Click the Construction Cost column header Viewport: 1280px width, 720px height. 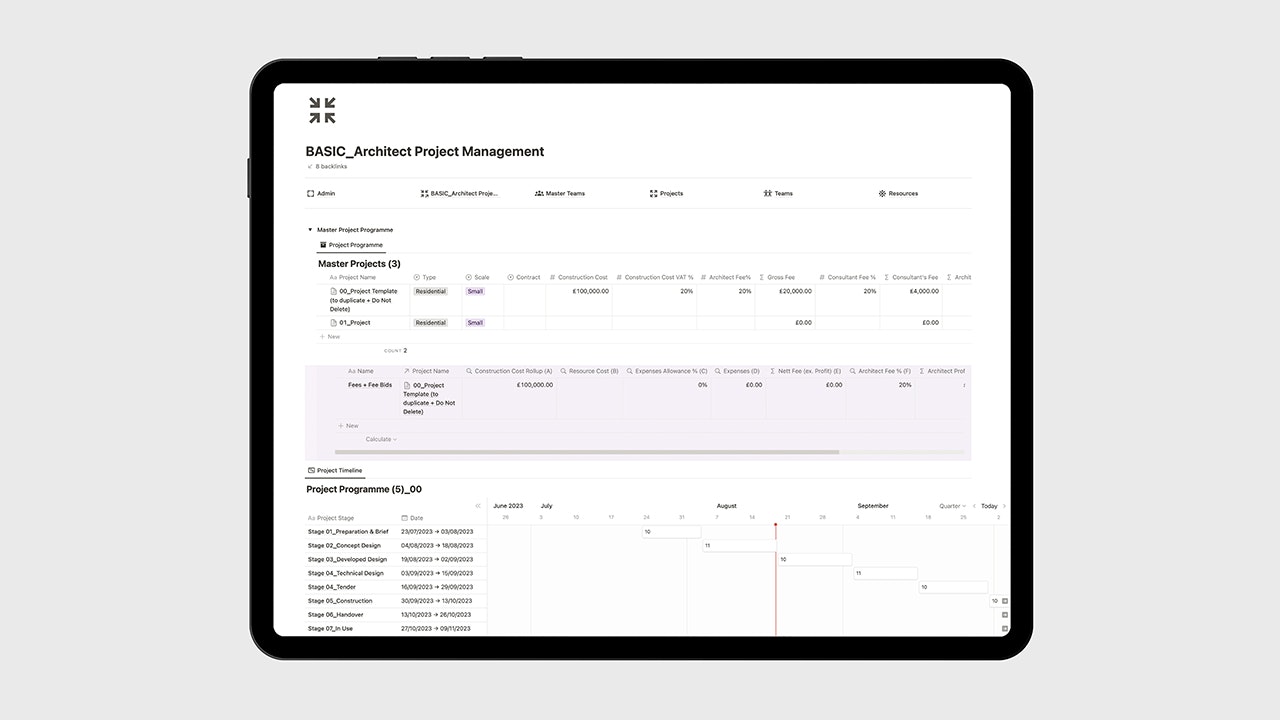tap(579, 277)
